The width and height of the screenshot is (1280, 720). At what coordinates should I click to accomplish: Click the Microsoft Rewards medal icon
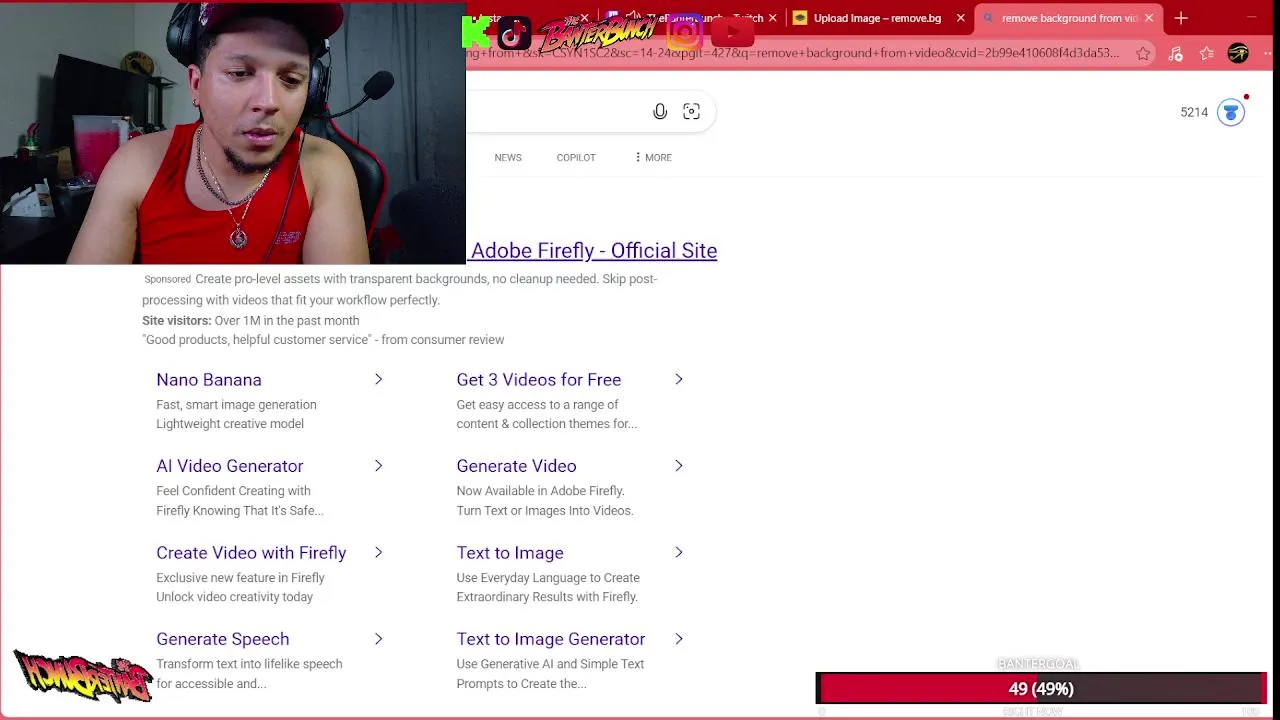(1231, 113)
